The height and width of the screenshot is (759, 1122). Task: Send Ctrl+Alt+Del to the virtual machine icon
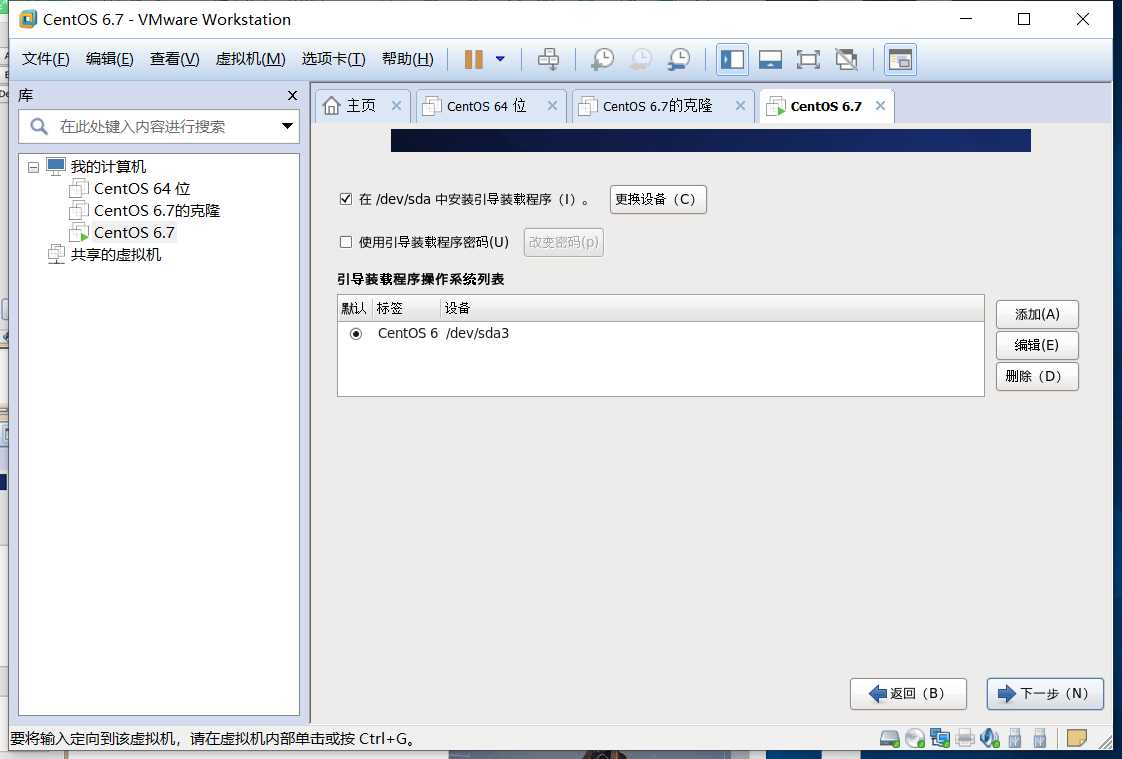[x=549, y=59]
